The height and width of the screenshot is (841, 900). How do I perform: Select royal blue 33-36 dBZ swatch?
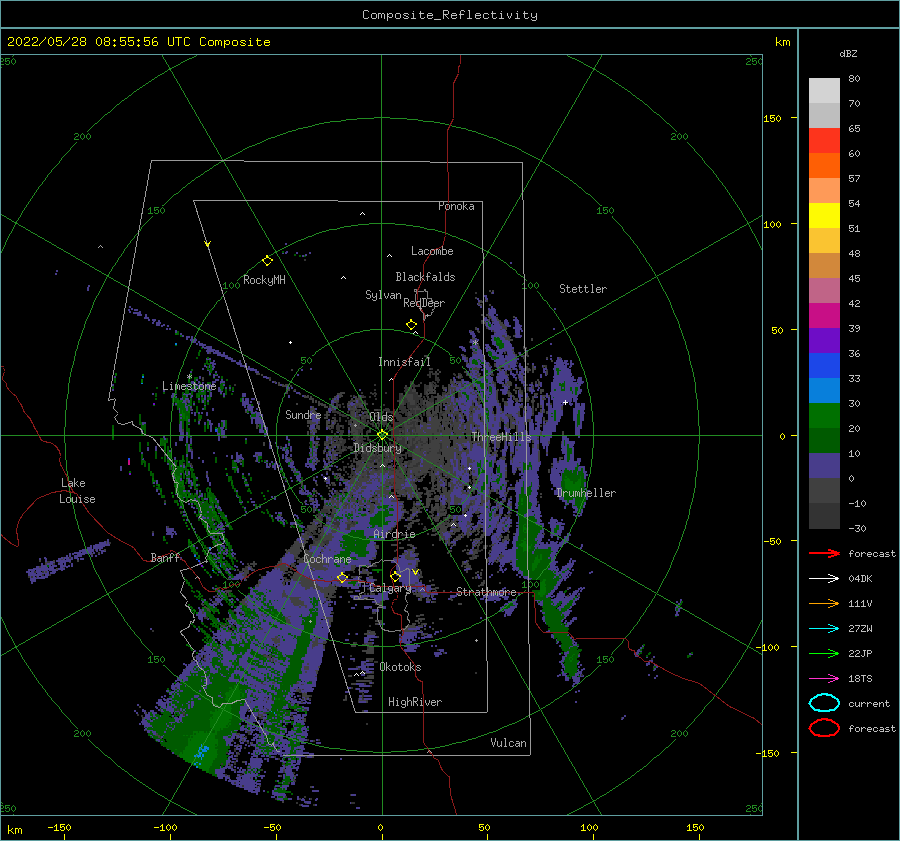coord(824,365)
